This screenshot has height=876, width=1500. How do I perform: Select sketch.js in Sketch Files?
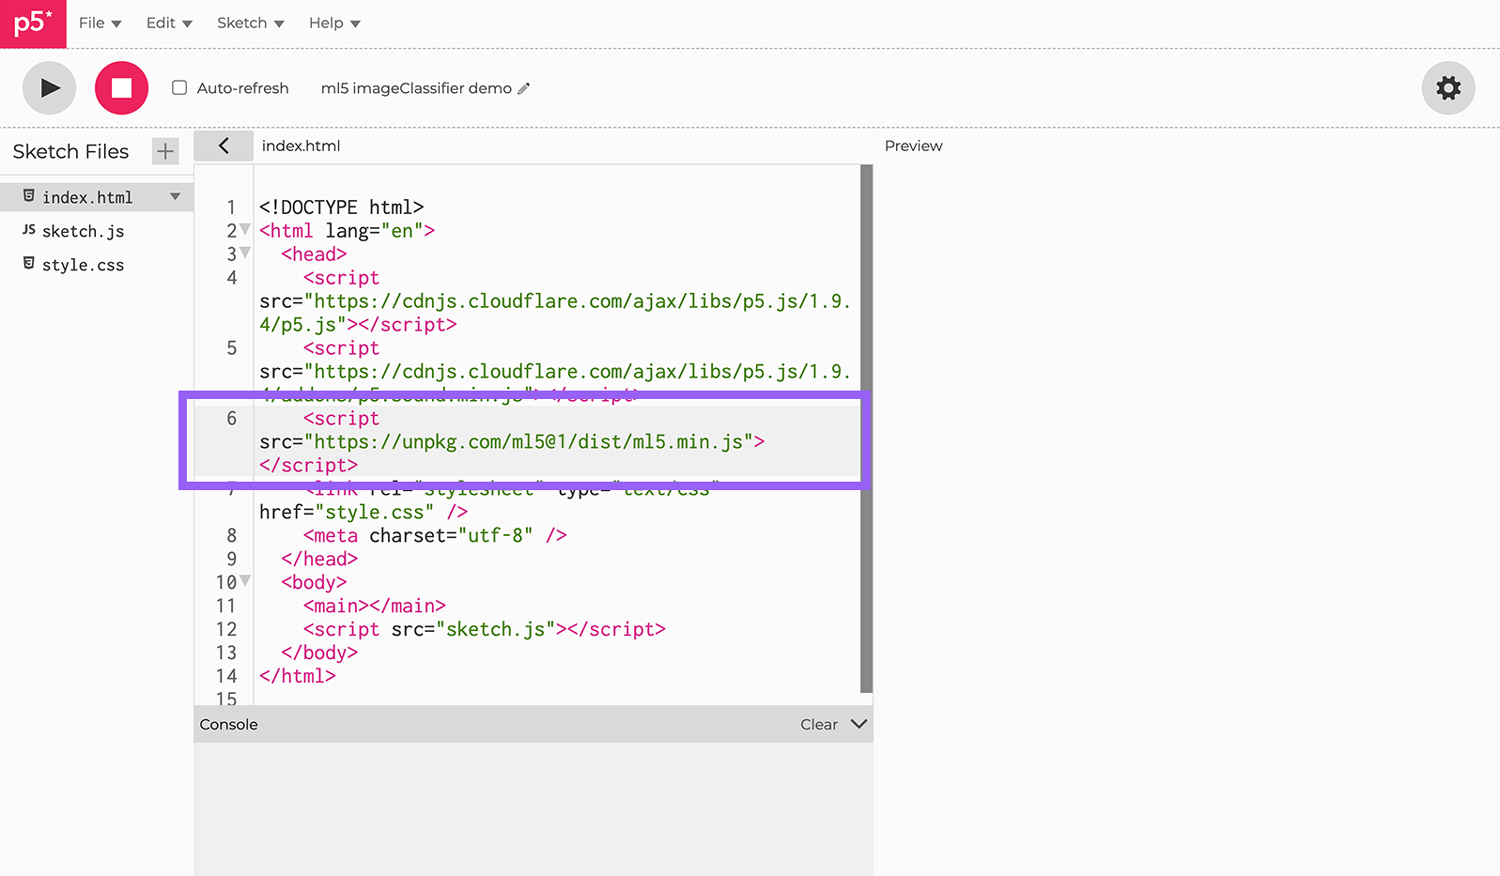(83, 231)
